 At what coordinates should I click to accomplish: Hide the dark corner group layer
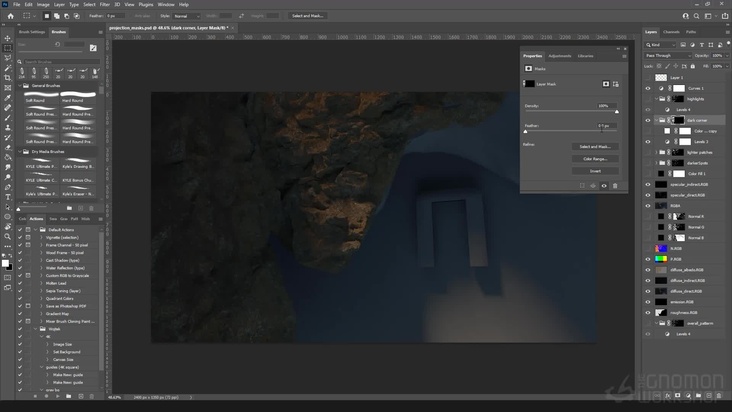pyautogui.click(x=648, y=120)
